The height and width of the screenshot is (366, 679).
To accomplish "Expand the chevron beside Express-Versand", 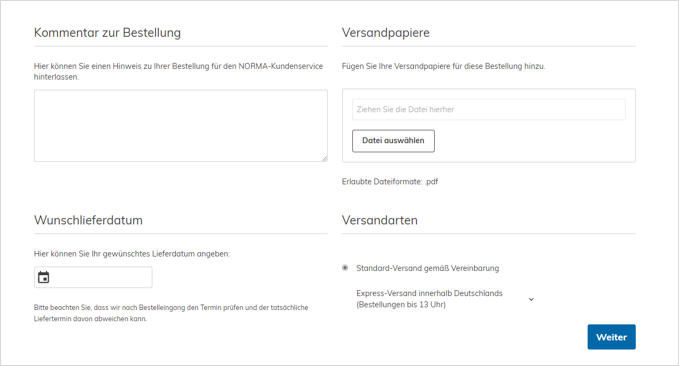I will click(531, 299).
